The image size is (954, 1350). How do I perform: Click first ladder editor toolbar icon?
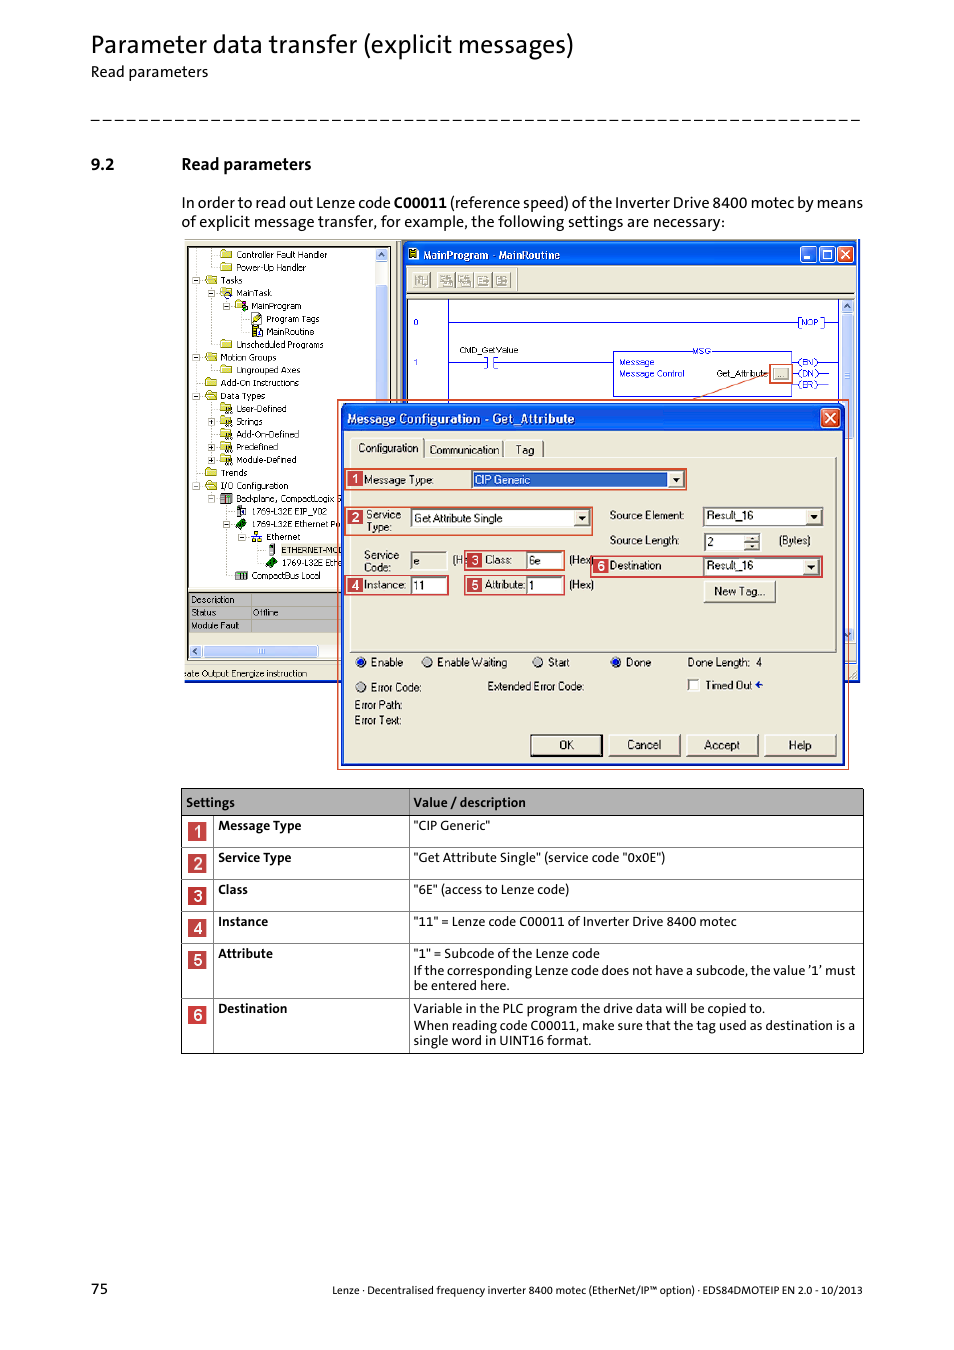point(422,281)
